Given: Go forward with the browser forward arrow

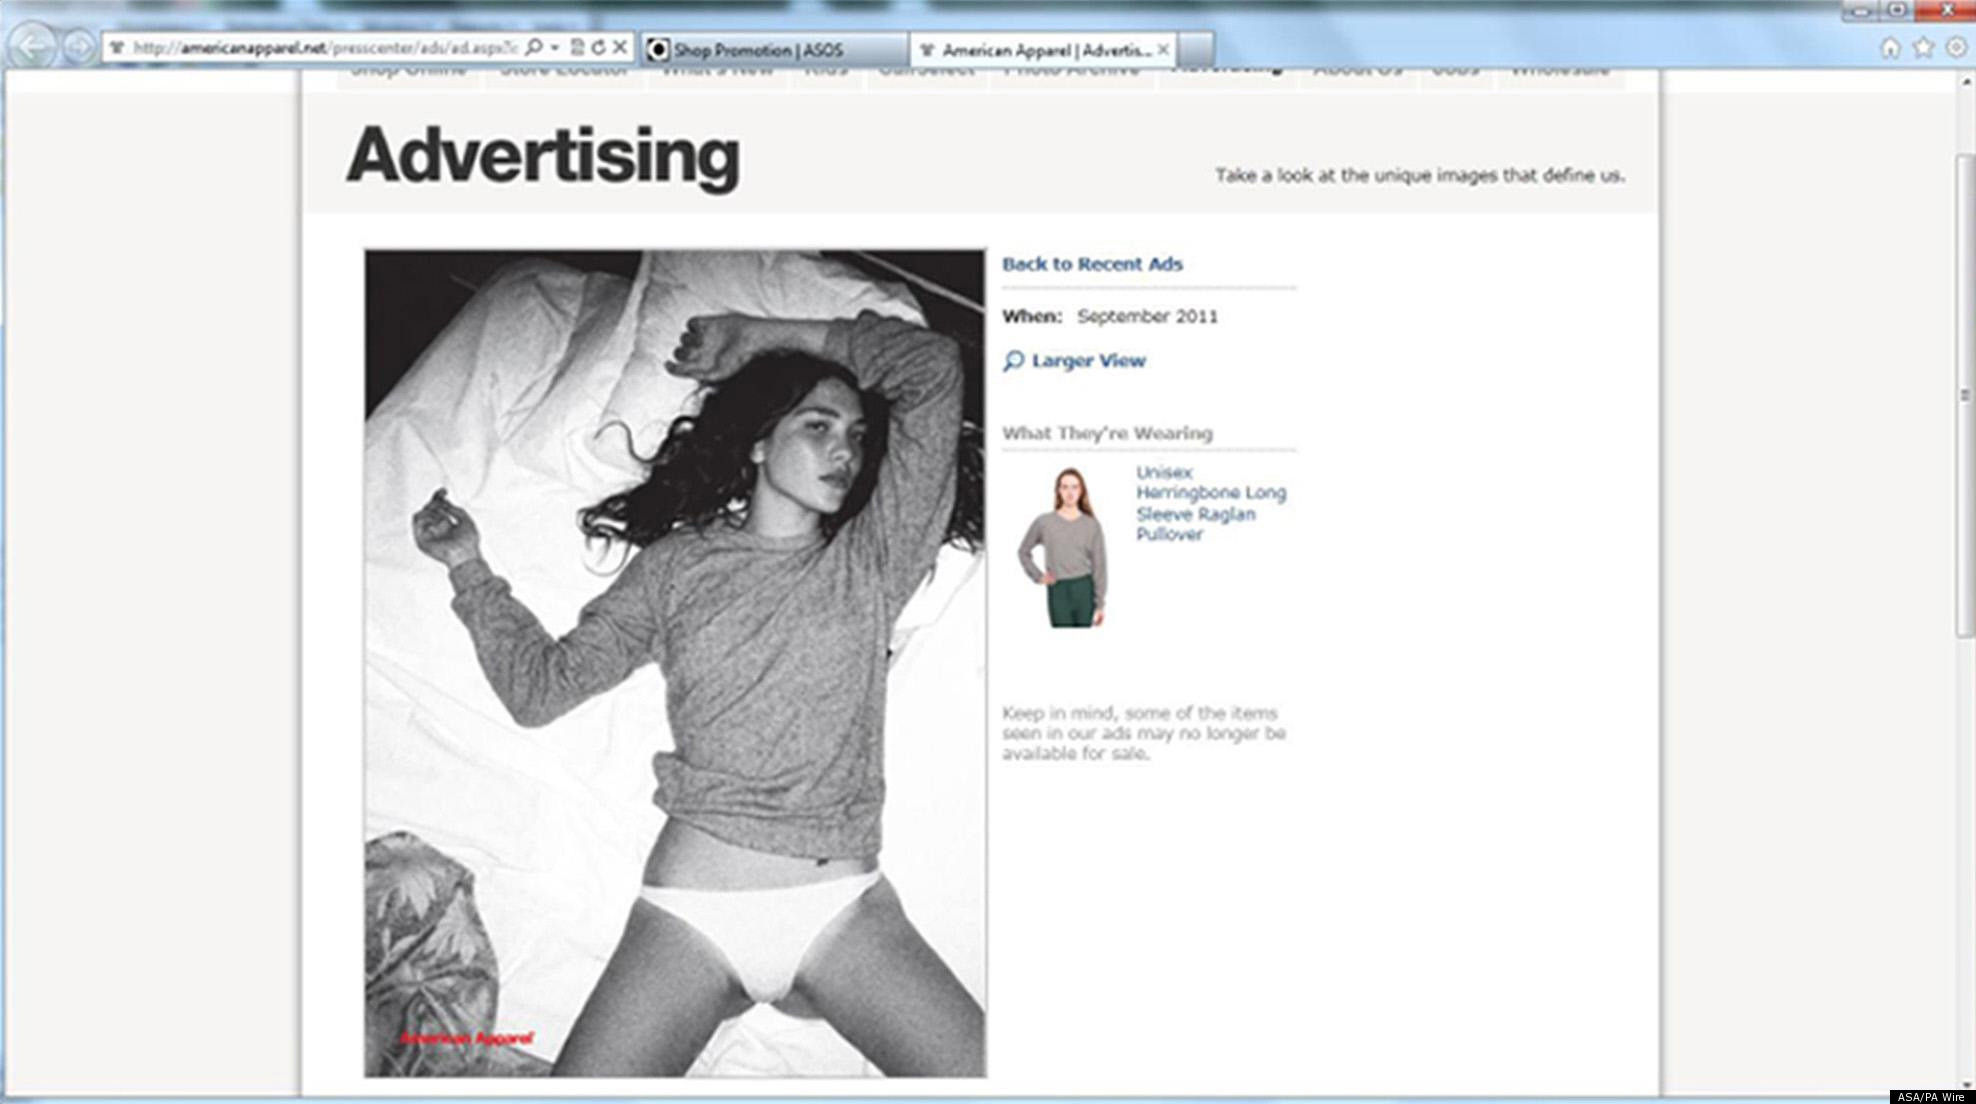Looking at the screenshot, I should coord(78,47).
